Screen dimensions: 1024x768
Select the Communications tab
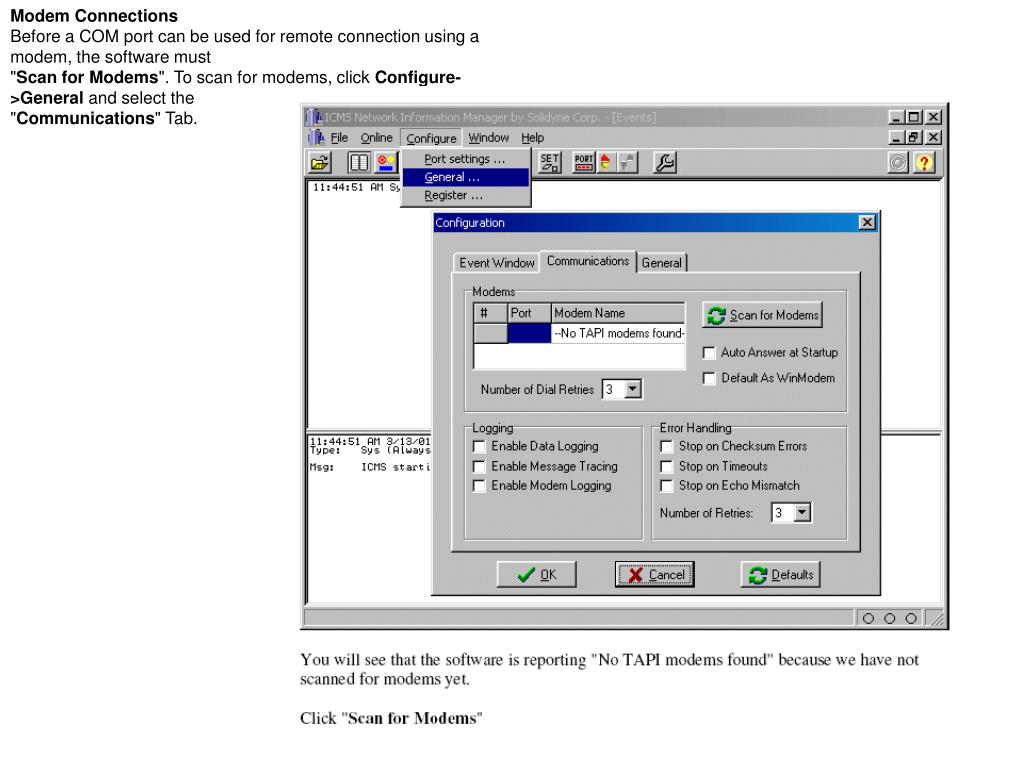point(588,261)
